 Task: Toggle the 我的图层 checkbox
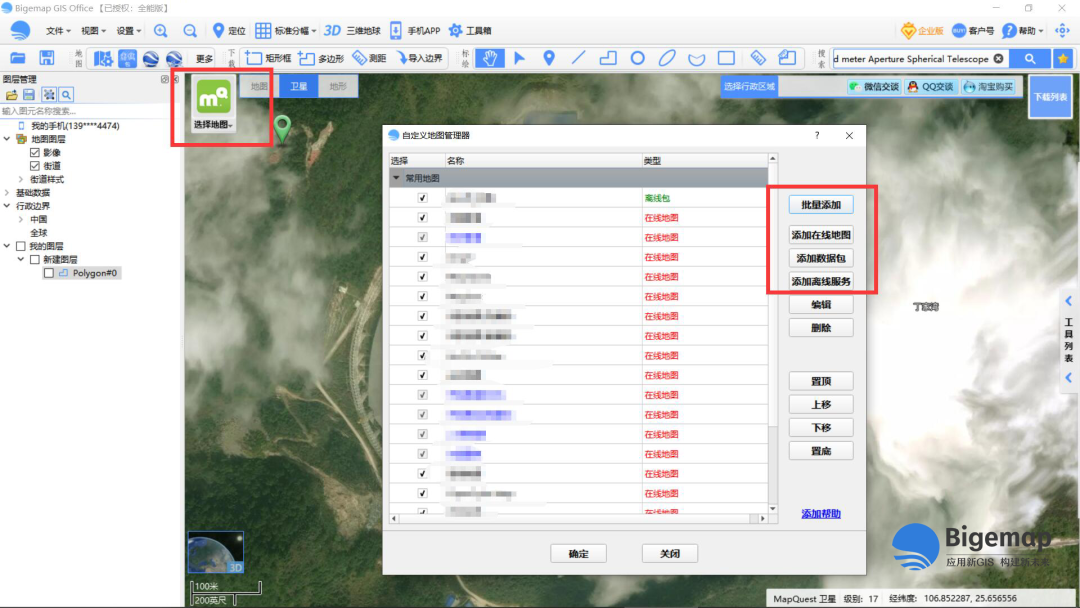pyautogui.click(x=21, y=246)
